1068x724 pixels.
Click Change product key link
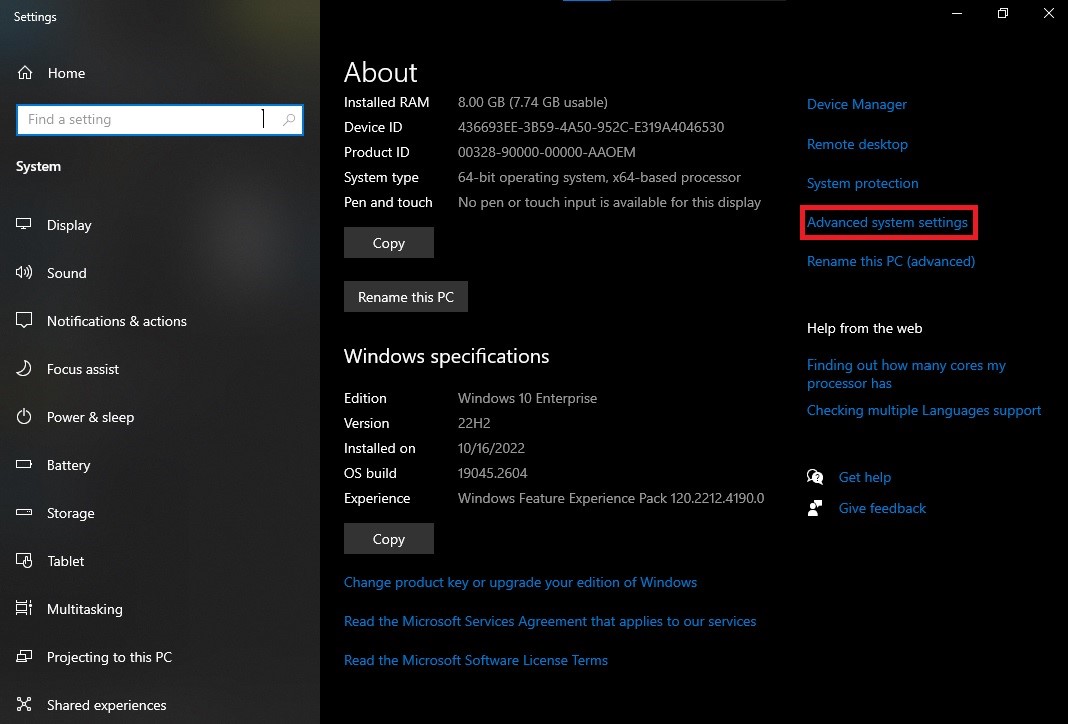[x=520, y=582]
